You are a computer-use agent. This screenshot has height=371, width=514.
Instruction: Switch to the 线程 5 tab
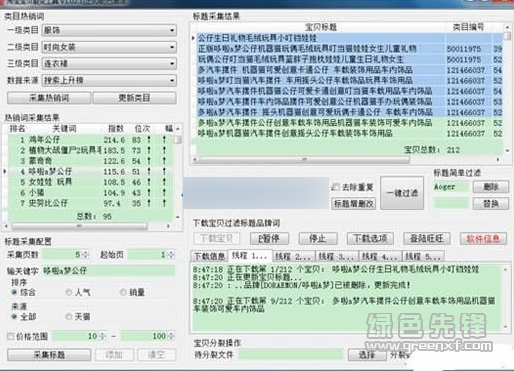coord(423,256)
